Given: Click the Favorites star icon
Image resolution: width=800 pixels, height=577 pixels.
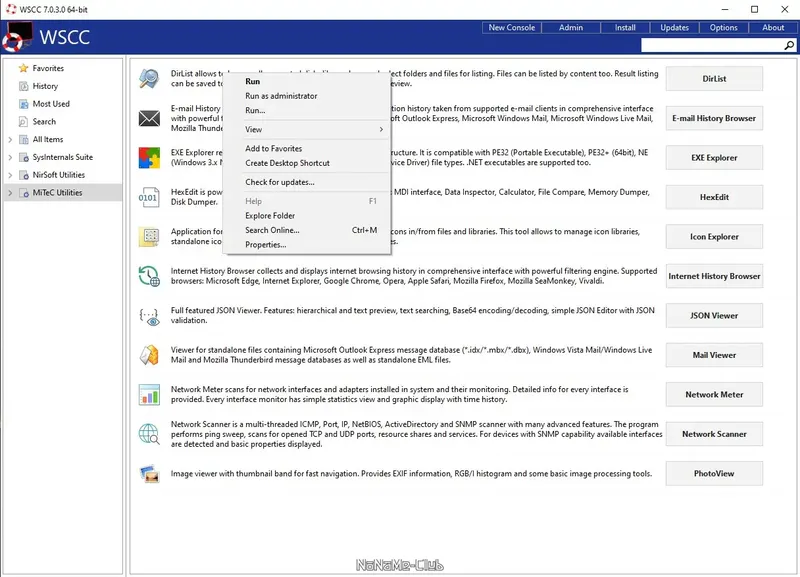Looking at the screenshot, I should (23, 68).
